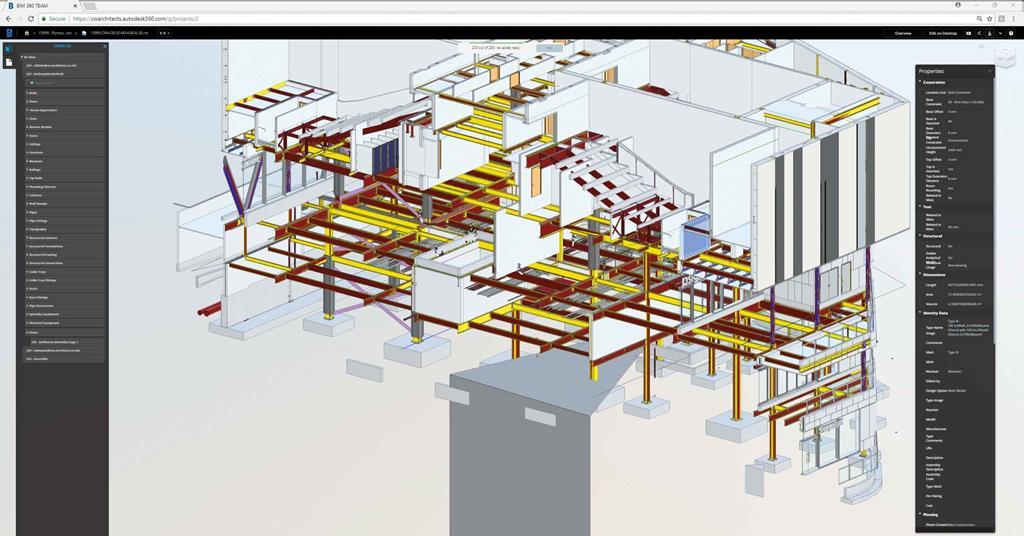
Task: Select Pipe Fittings in model browser
Action: click(x=64, y=221)
